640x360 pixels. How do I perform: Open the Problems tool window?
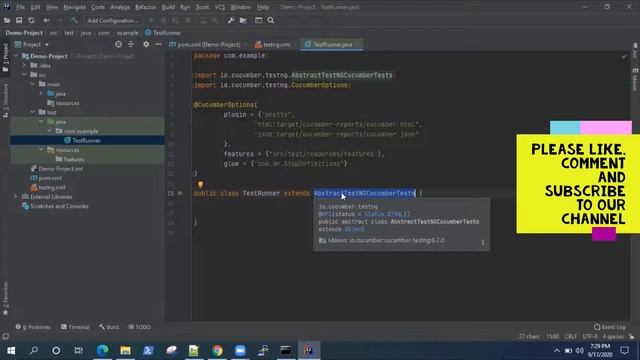point(33,327)
